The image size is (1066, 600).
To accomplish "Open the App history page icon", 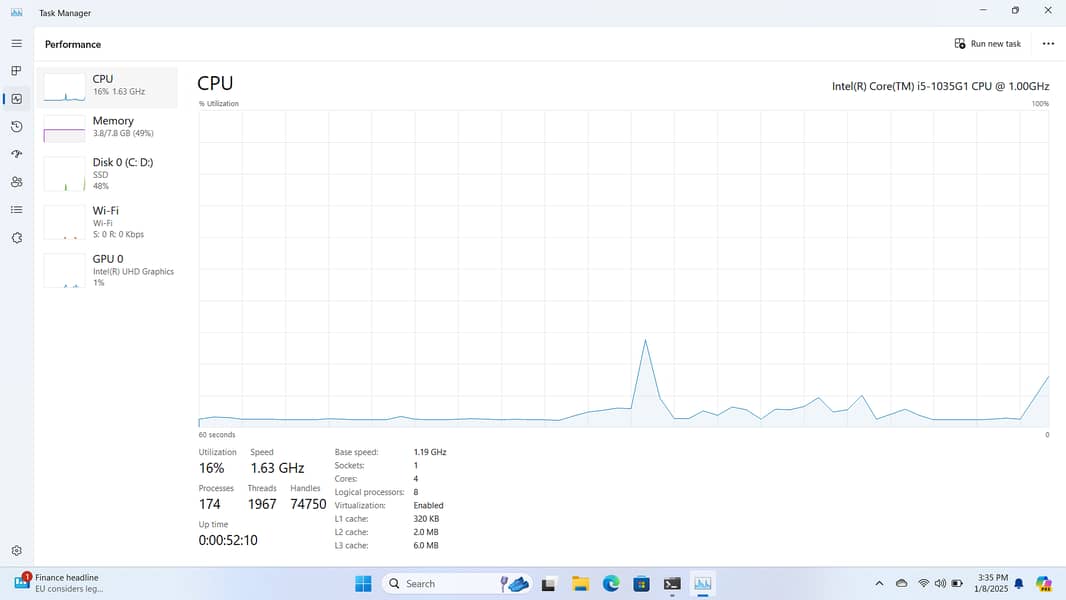I will coord(16,127).
